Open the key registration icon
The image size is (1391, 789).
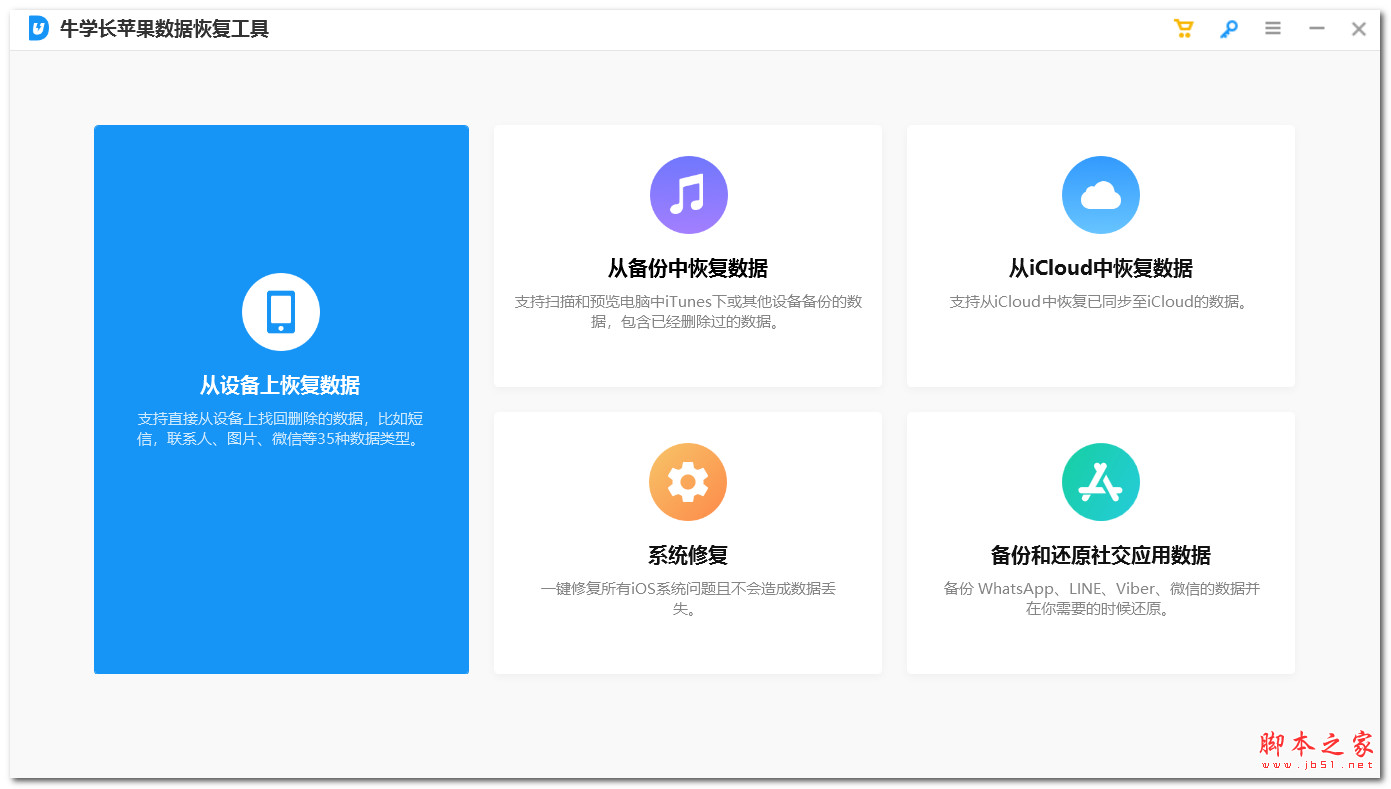click(1228, 28)
